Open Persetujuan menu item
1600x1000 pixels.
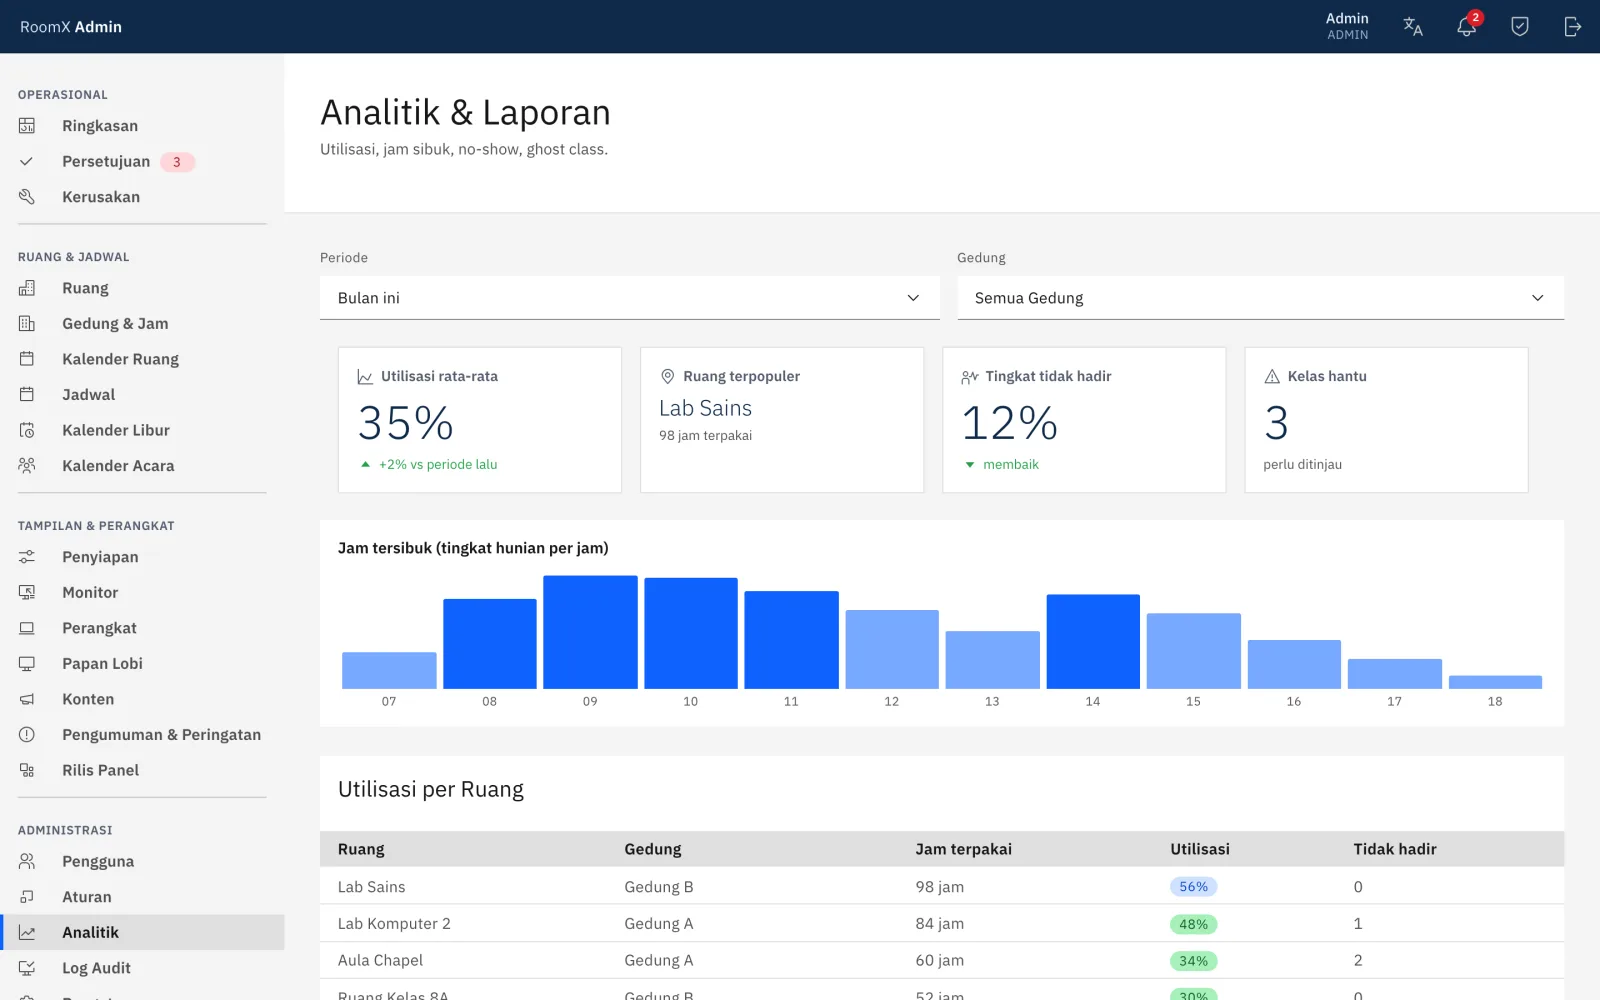tap(142, 161)
